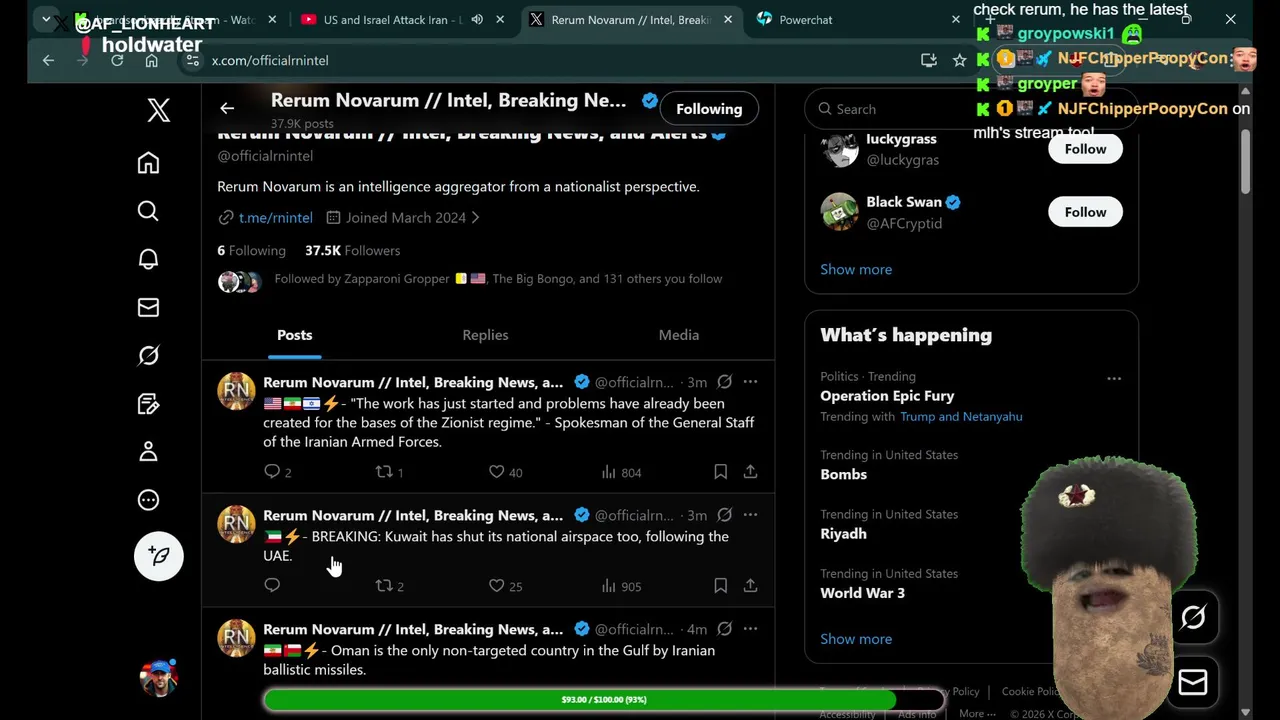This screenshot has height=720, width=1280.
Task: Click the green donation progress bar
Action: pyautogui.click(x=604, y=700)
